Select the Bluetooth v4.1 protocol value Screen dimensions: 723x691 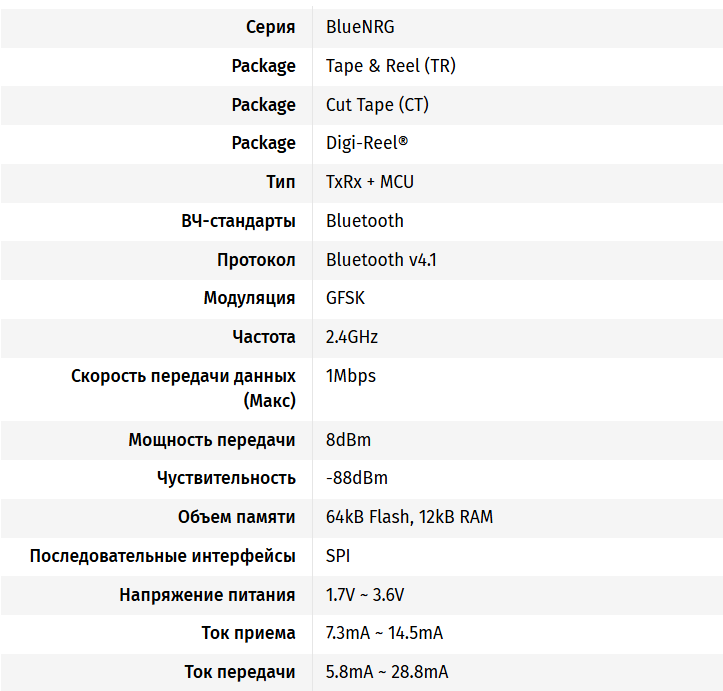coord(381,260)
